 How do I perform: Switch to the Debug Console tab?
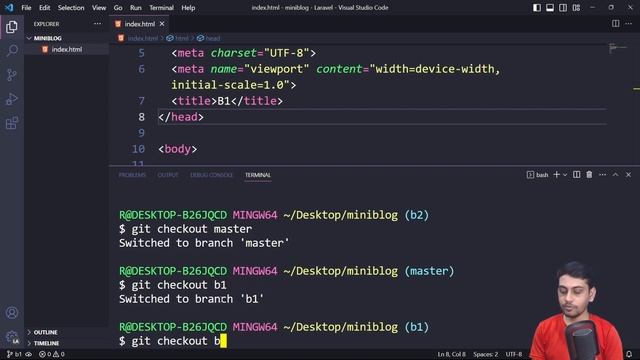pos(211,175)
